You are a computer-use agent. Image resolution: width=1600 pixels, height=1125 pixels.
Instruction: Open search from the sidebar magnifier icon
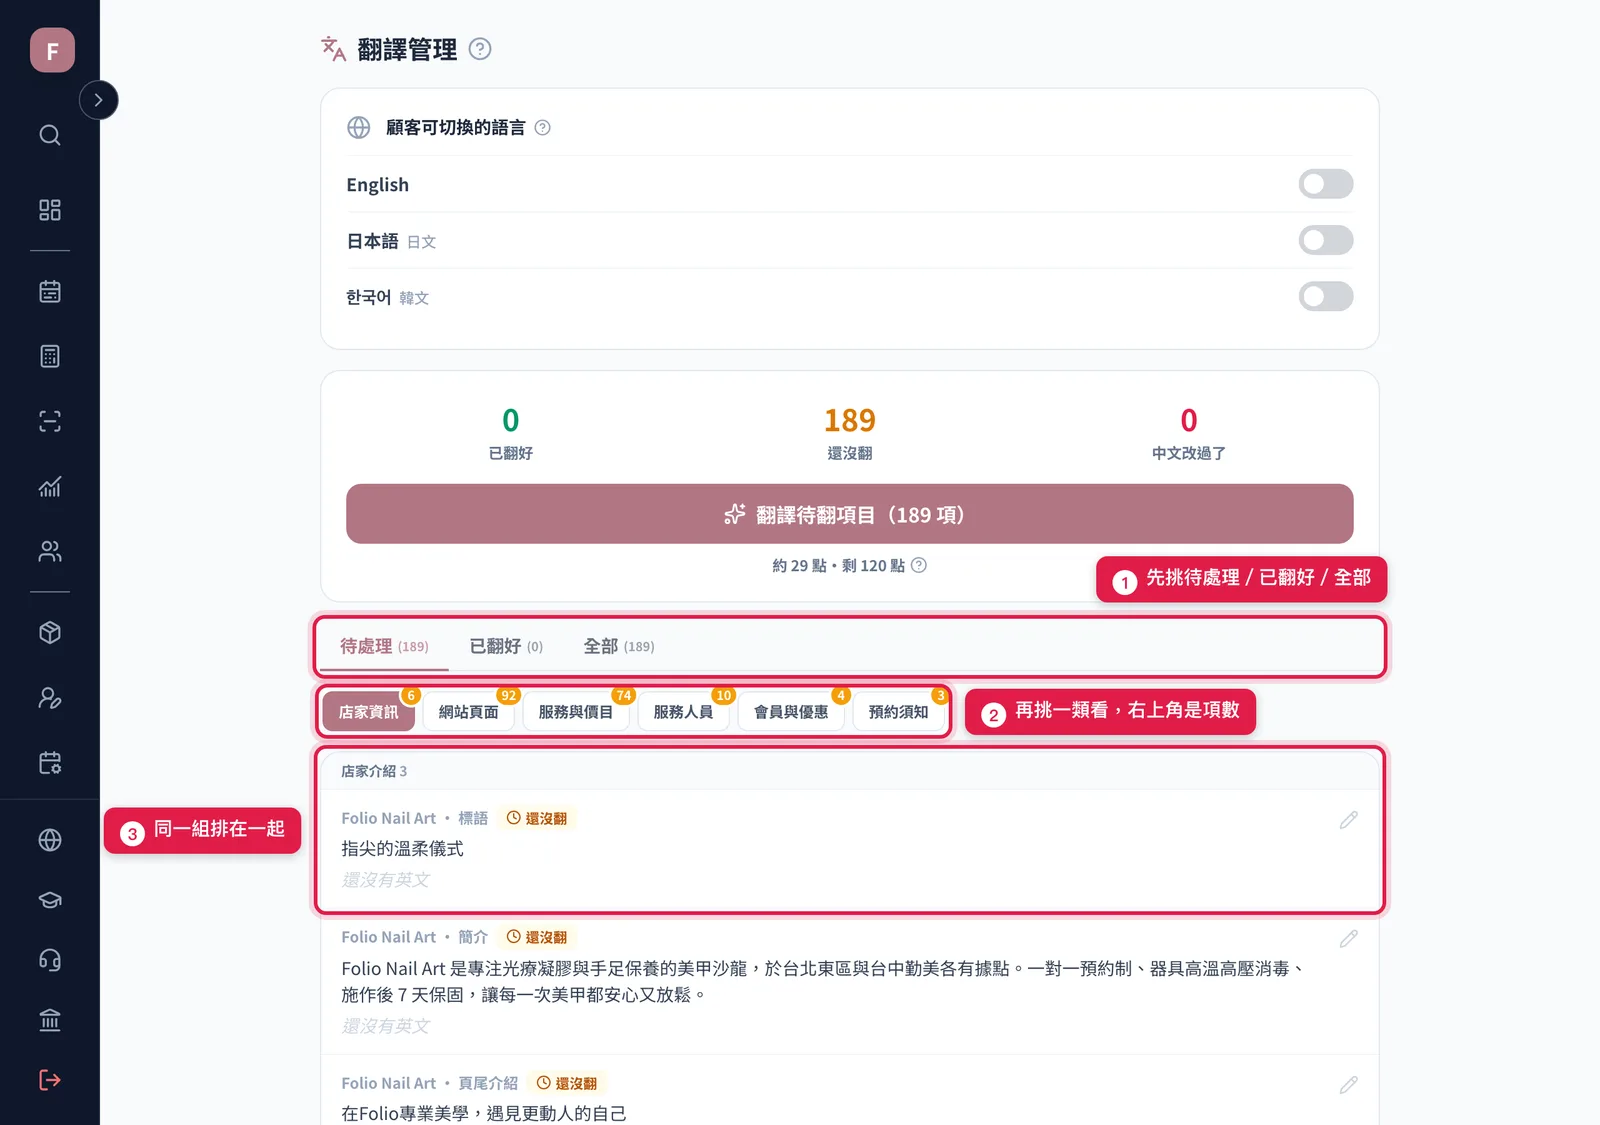click(50, 135)
